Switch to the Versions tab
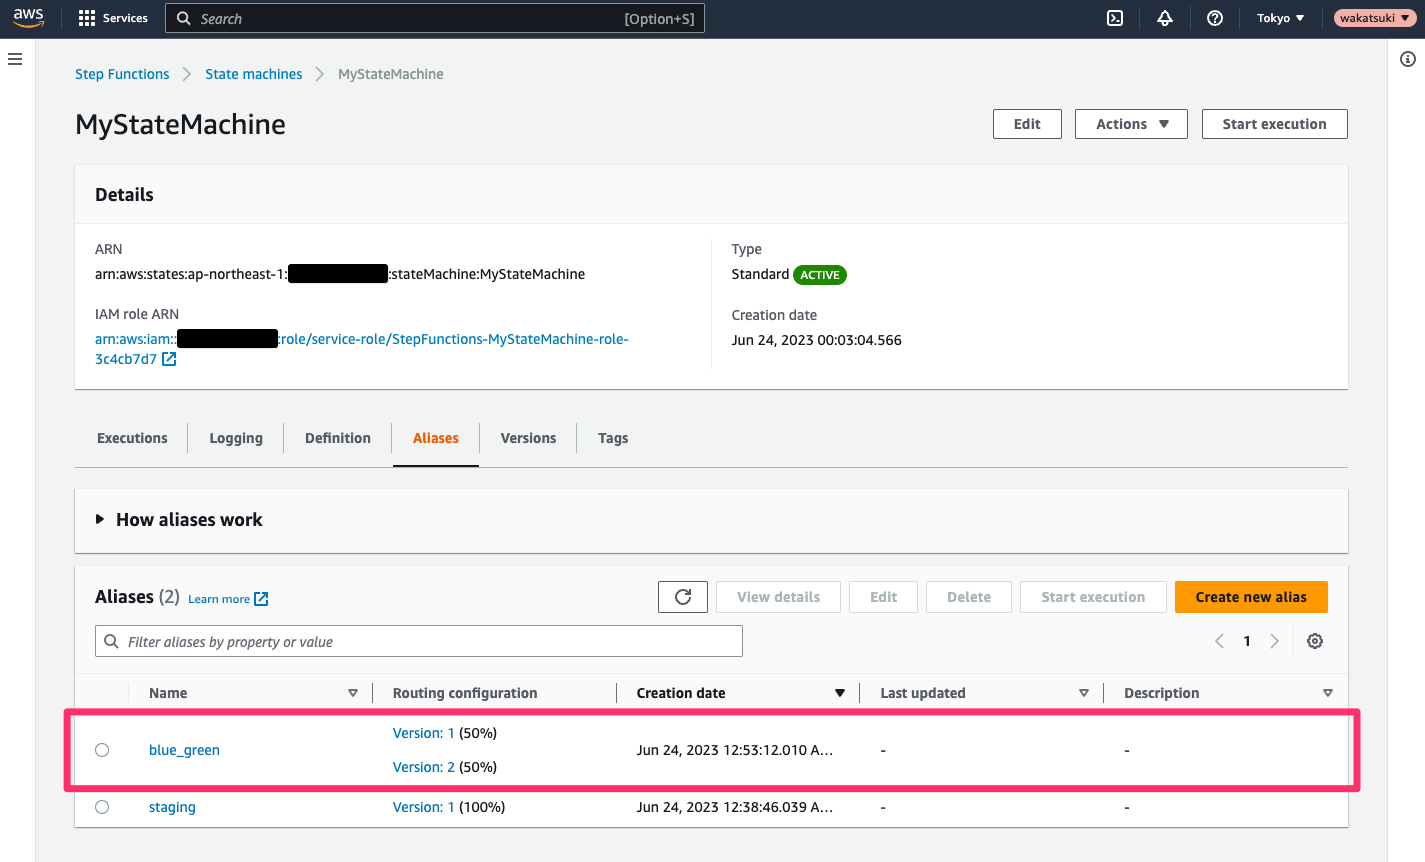Screen dimensions: 1425x862 pyautogui.click(x=527, y=438)
